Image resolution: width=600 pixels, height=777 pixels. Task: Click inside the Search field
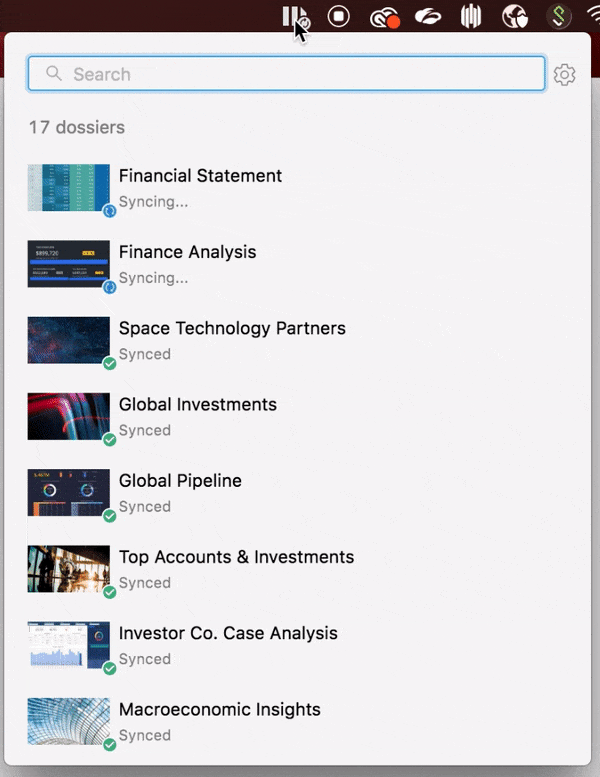click(300, 74)
